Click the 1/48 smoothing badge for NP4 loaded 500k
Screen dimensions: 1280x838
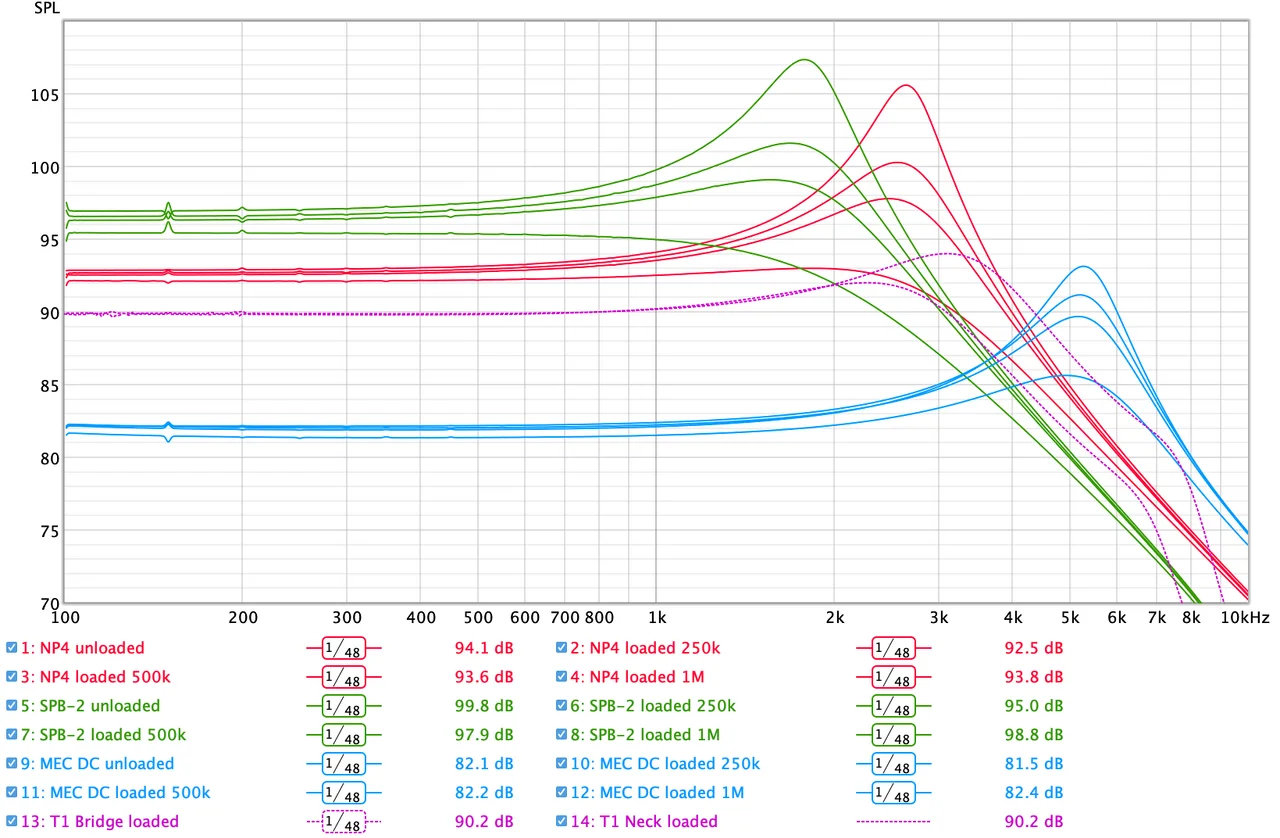[344, 677]
